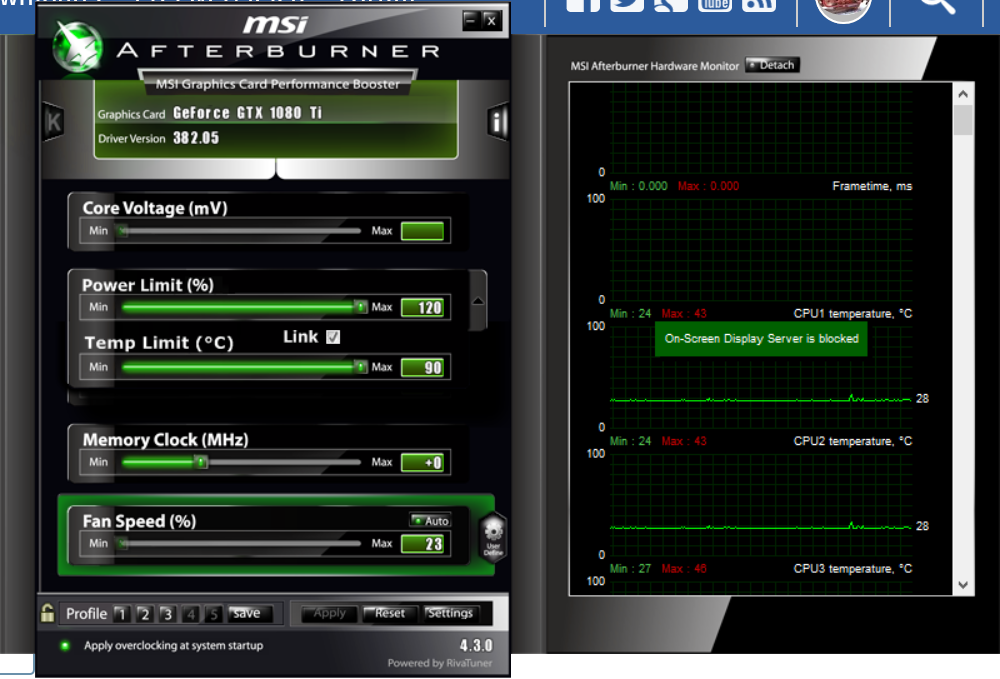Click the hardware monitor scrollbar thumb
This screenshot has height=679, width=1000.
pyautogui.click(x=963, y=120)
